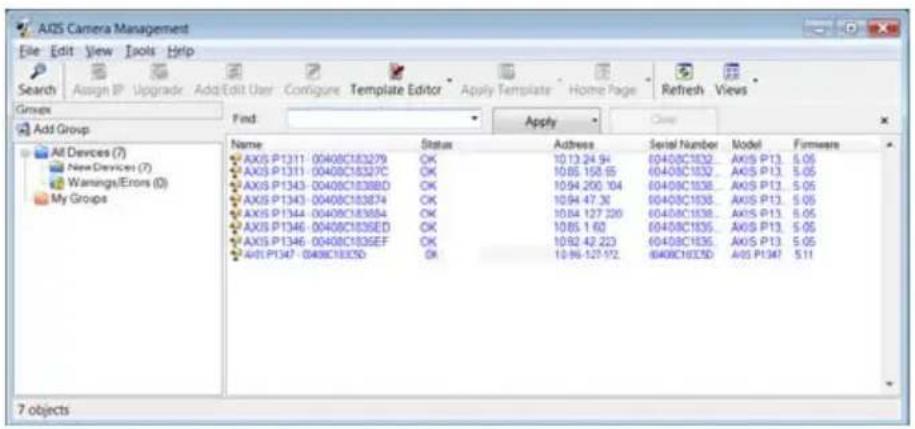Click the firmware value 5.11
This screenshot has width=915, height=429.
pos(804,254)
